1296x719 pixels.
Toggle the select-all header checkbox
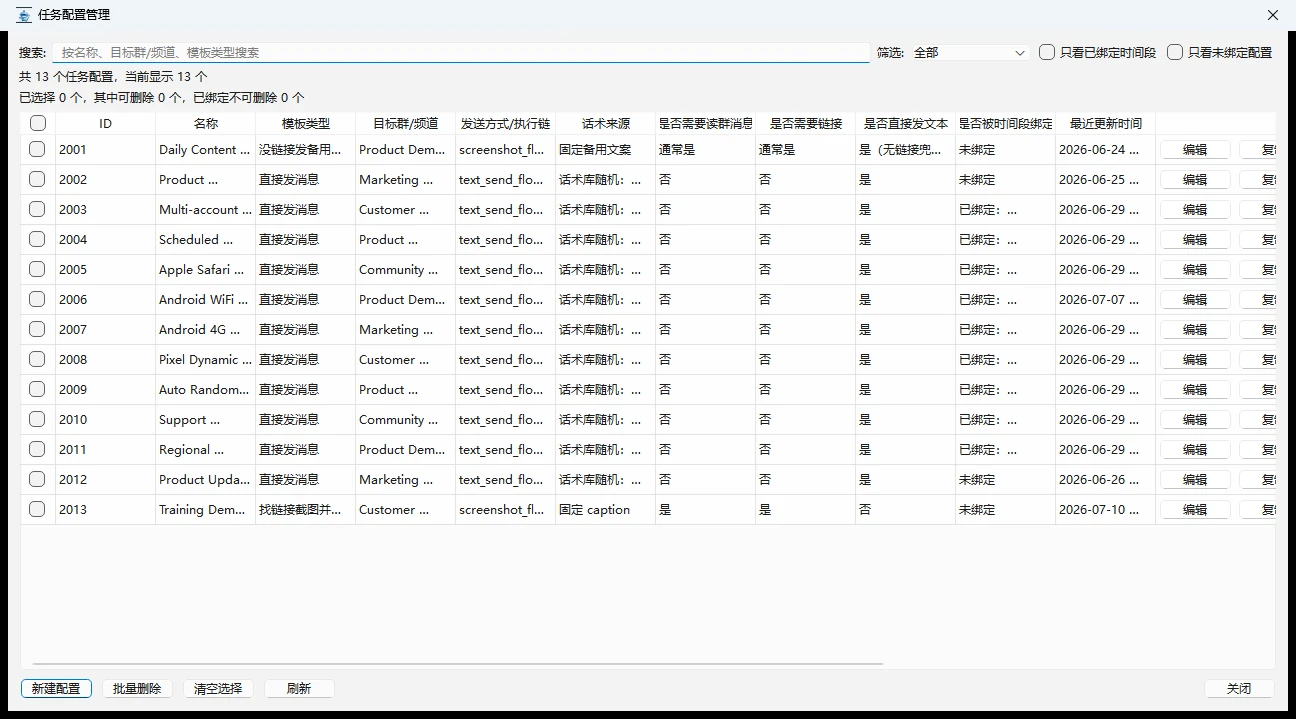(38, 123)
